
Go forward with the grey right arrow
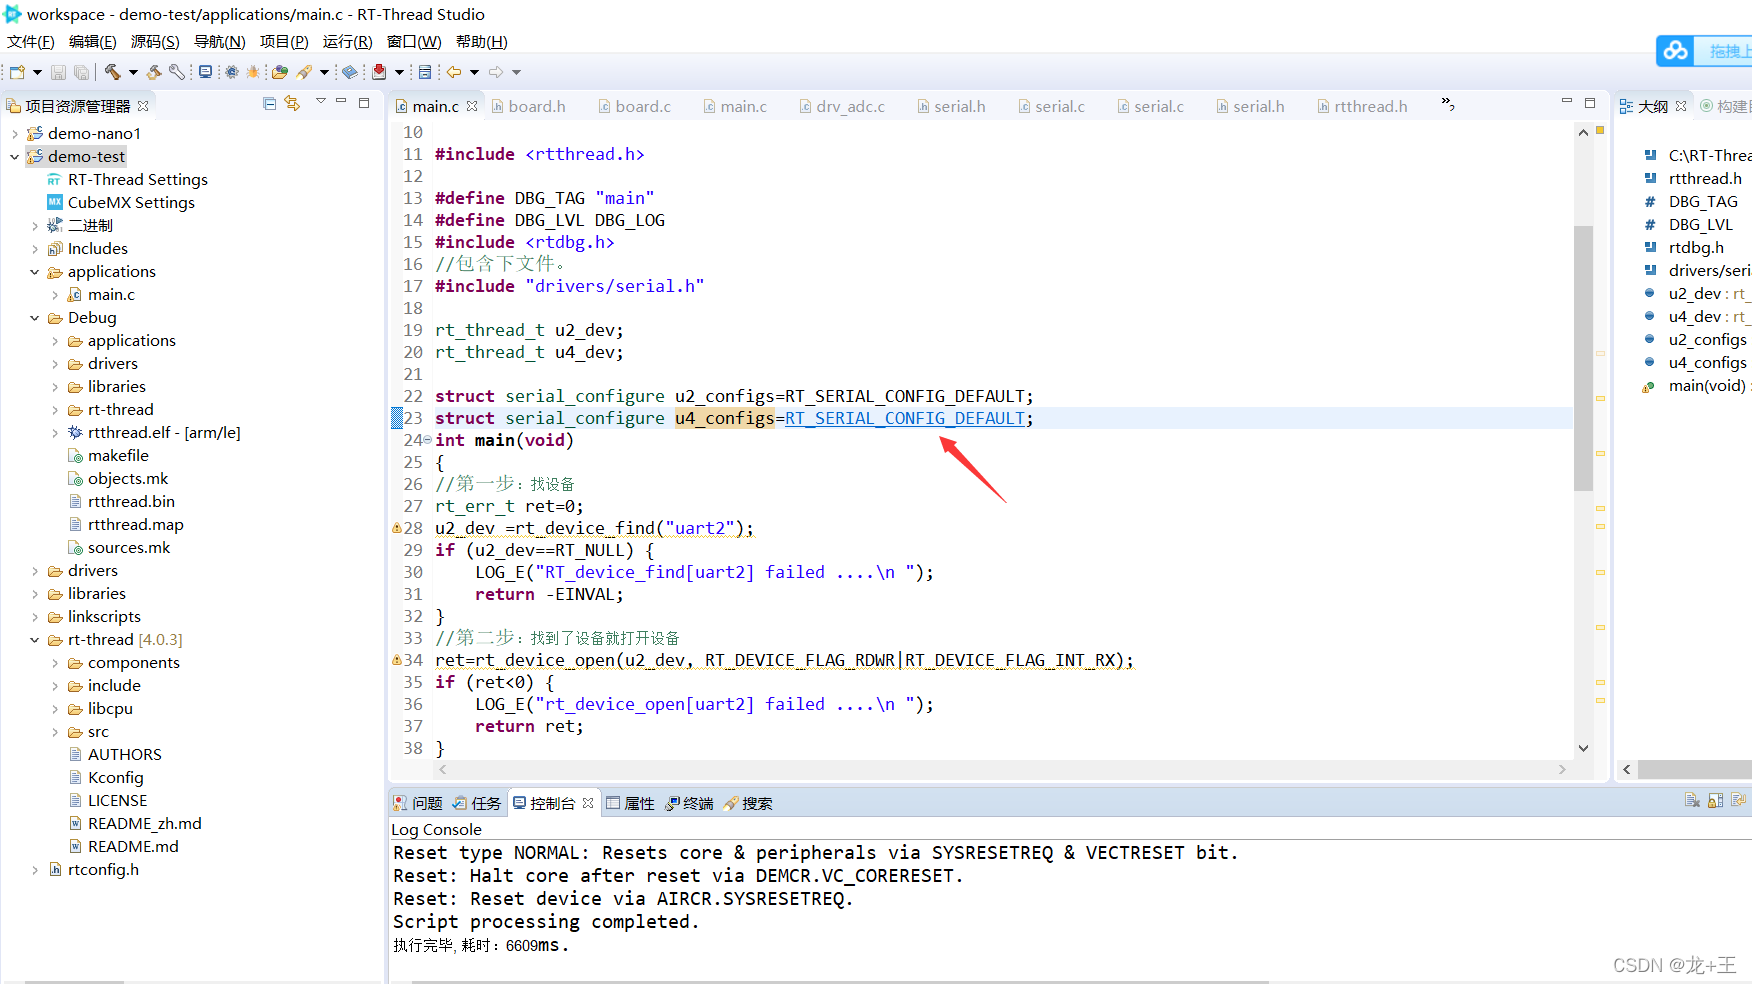(496, 72)
